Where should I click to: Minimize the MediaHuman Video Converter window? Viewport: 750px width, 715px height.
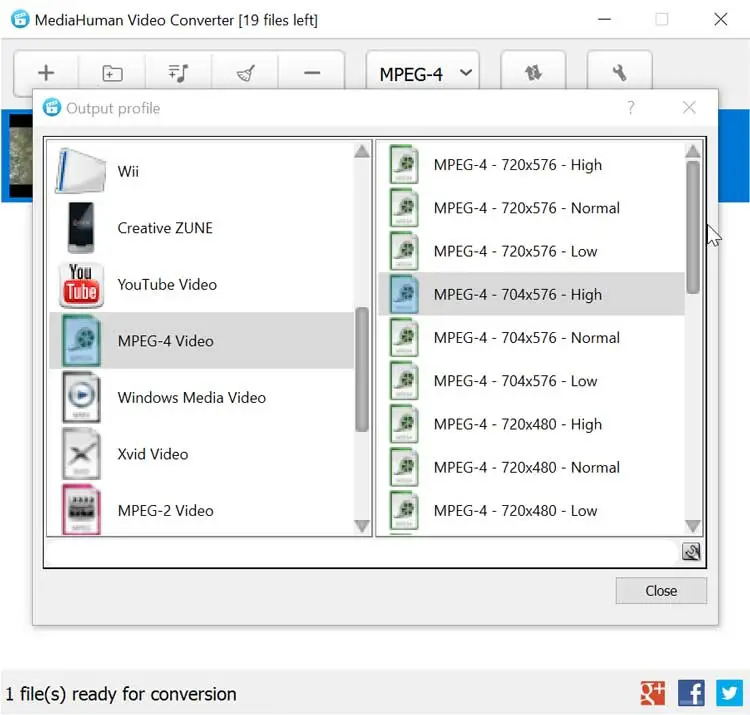[605, 20]
